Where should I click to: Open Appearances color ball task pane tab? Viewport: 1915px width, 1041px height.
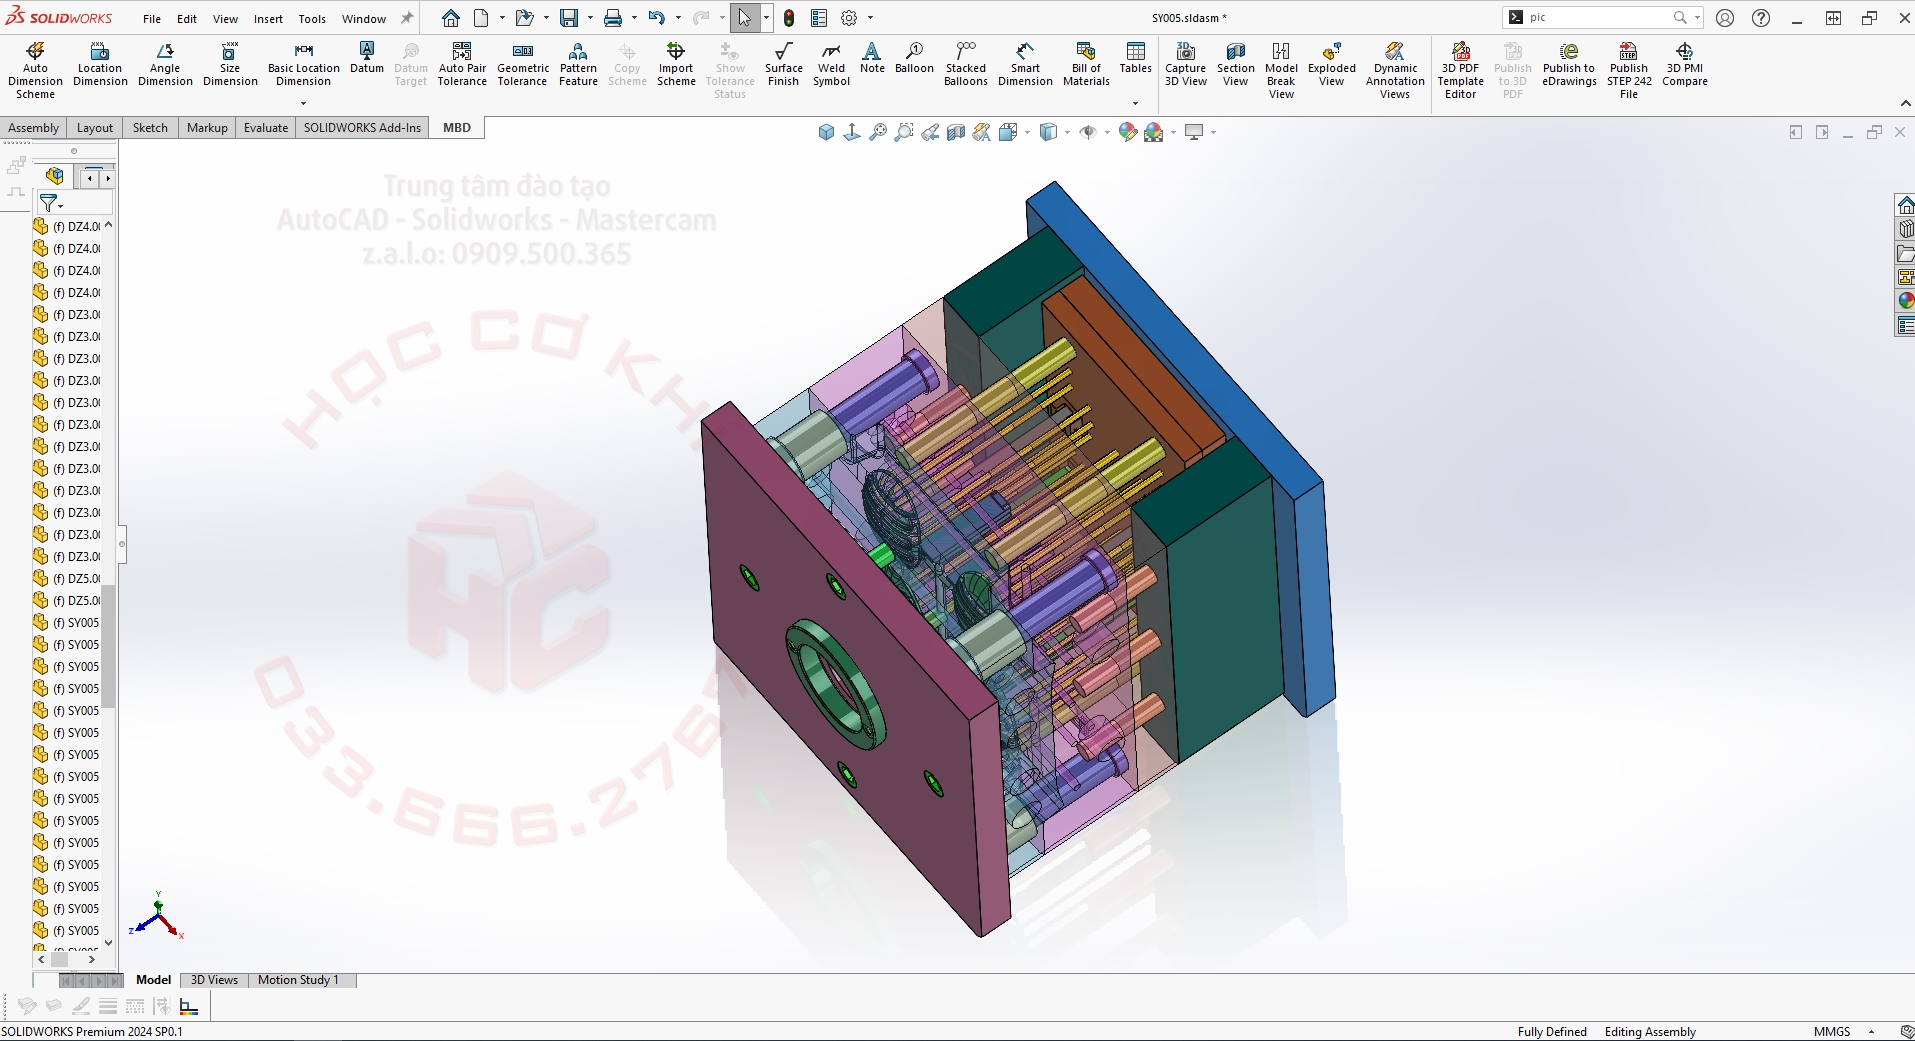1906,301
